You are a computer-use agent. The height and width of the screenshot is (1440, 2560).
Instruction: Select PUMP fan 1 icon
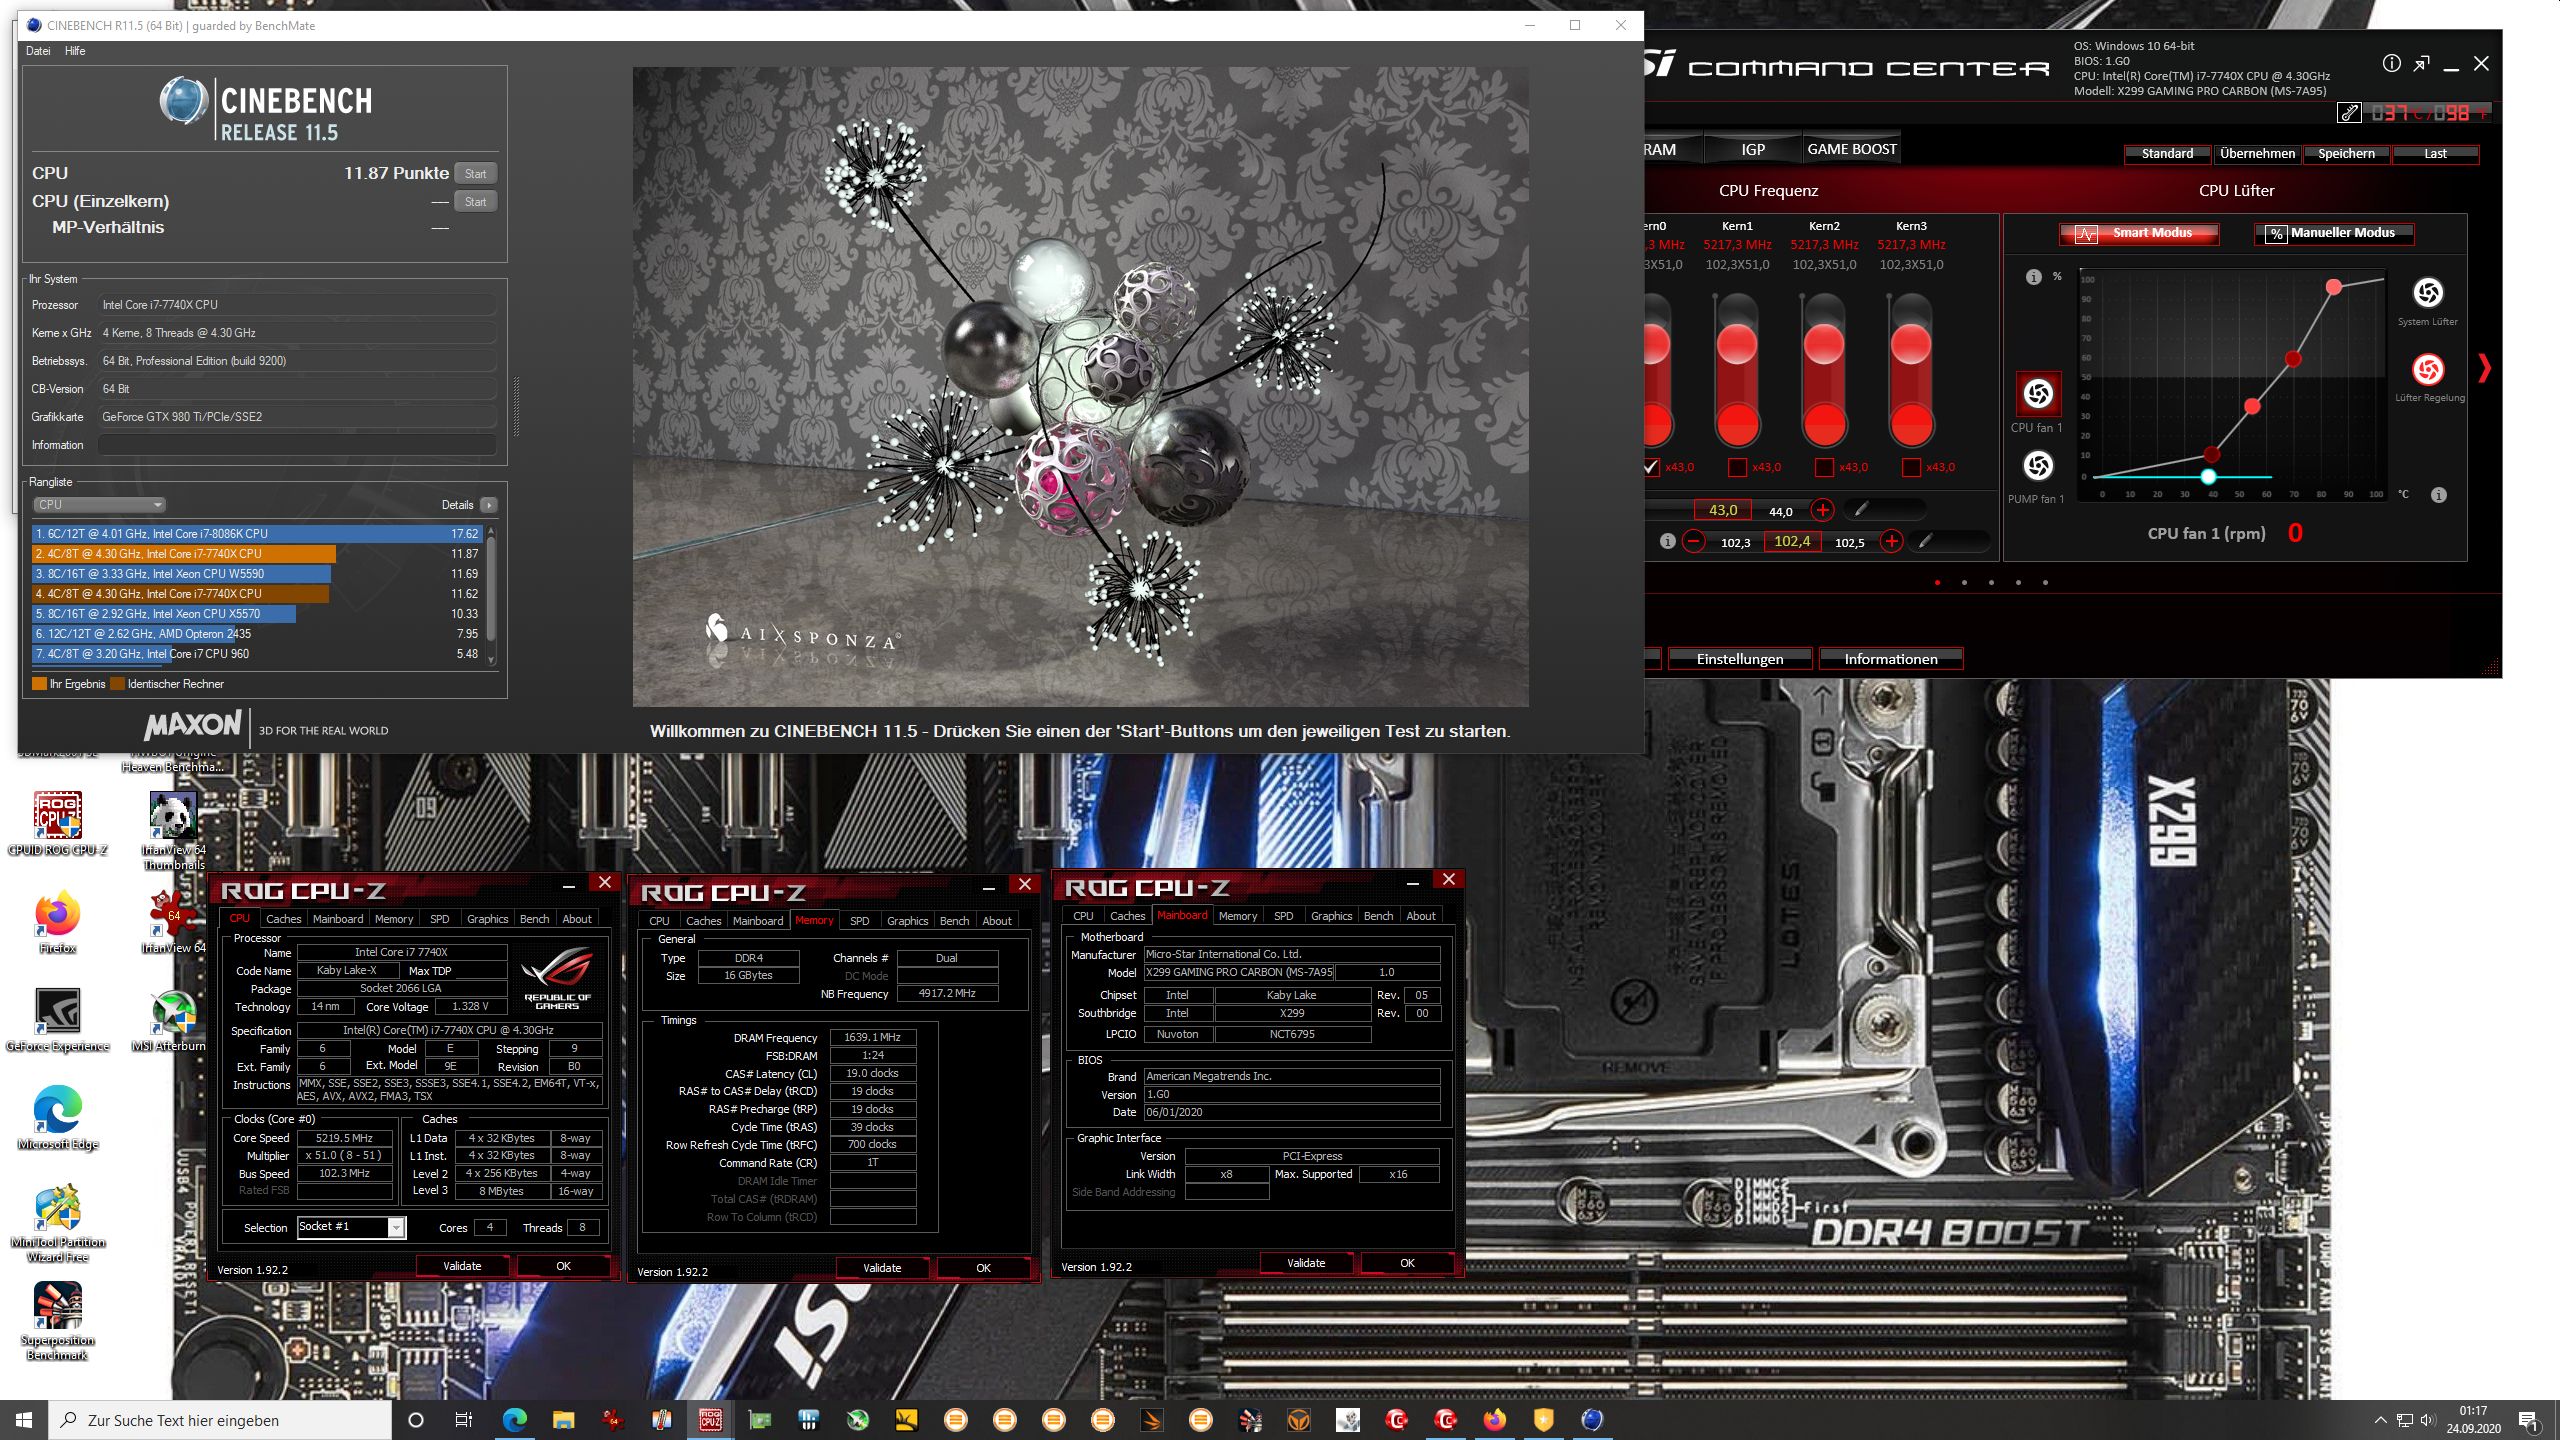click(2037, 466)
